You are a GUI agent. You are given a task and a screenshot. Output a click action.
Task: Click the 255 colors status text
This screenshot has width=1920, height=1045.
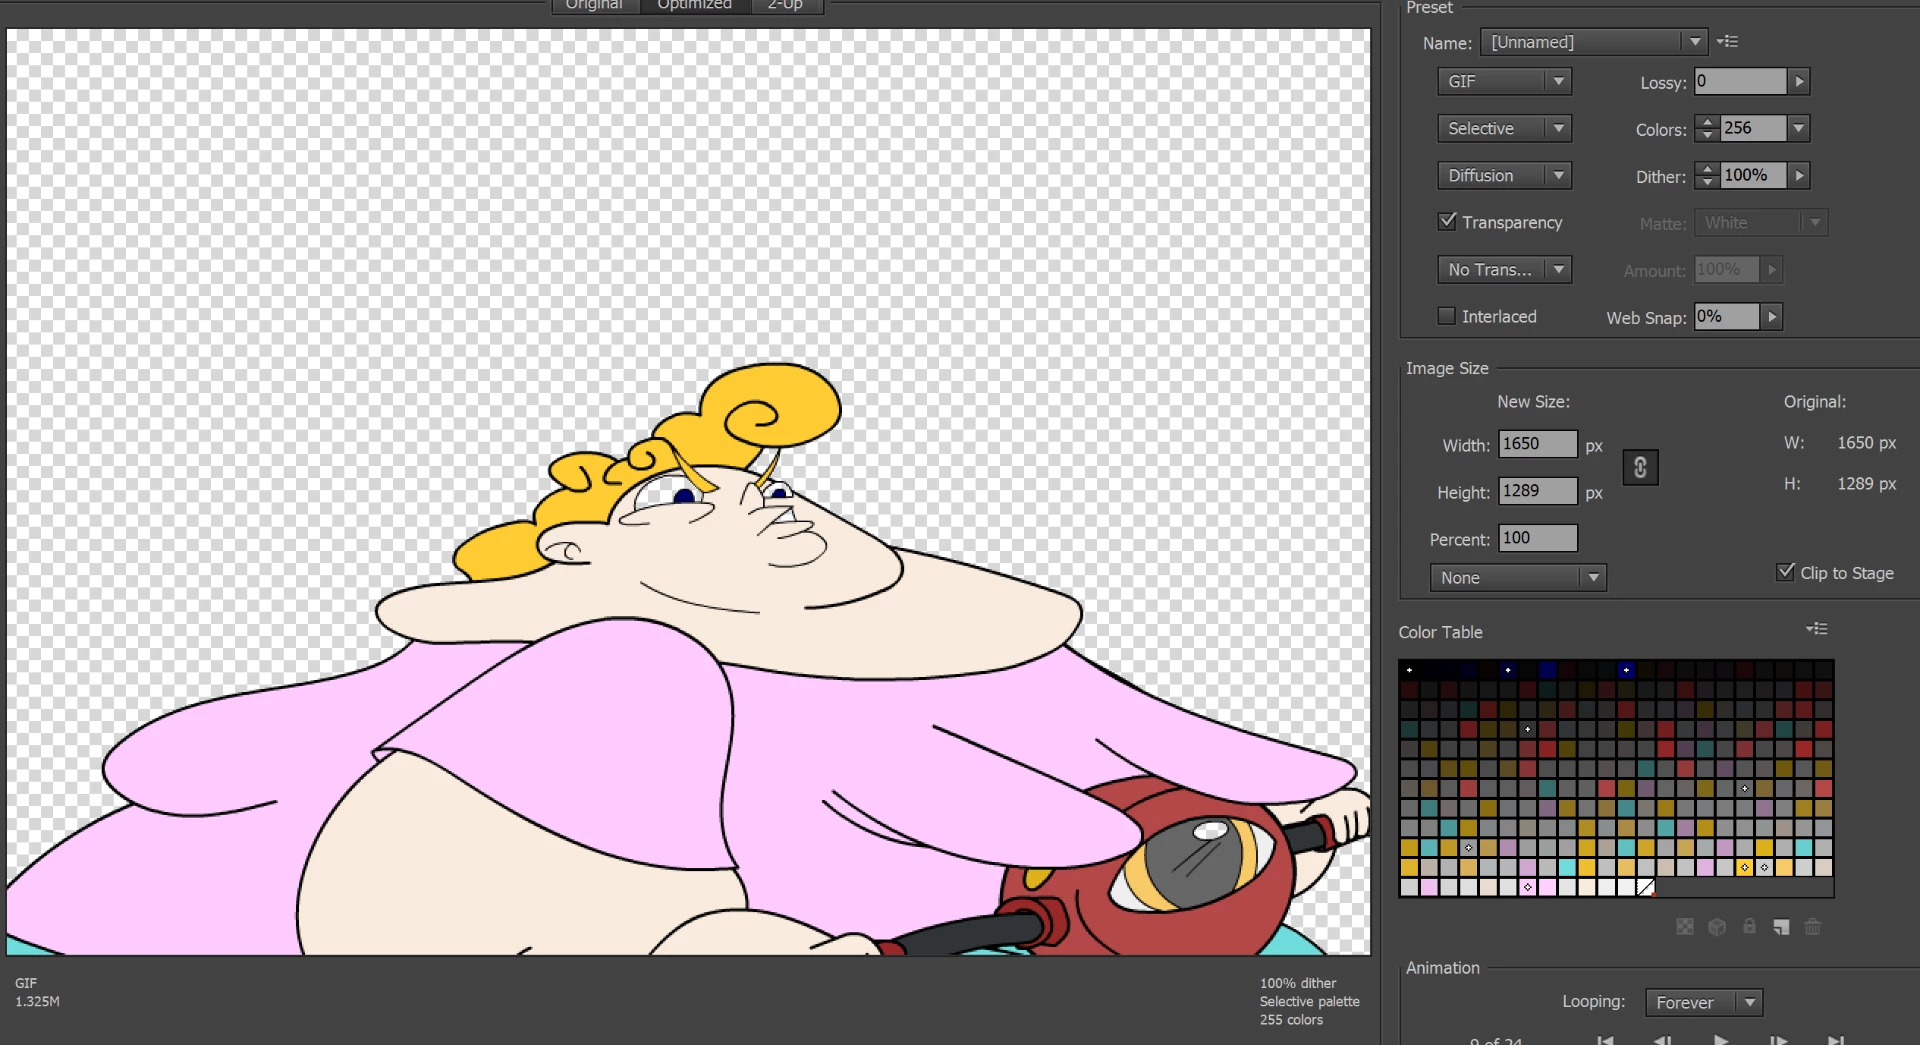[x=1291, y=1020]
